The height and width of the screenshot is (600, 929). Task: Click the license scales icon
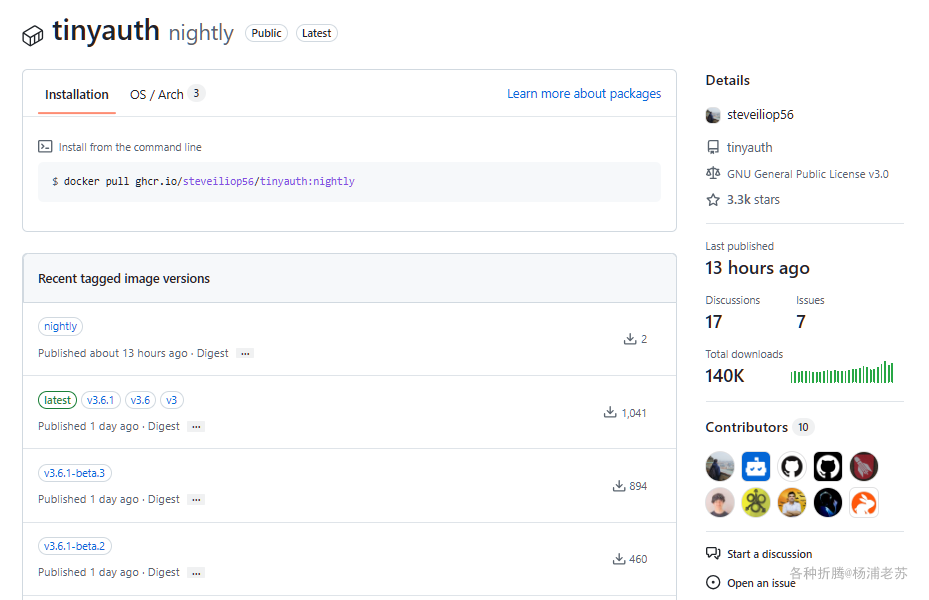click(x=713, y=174)
